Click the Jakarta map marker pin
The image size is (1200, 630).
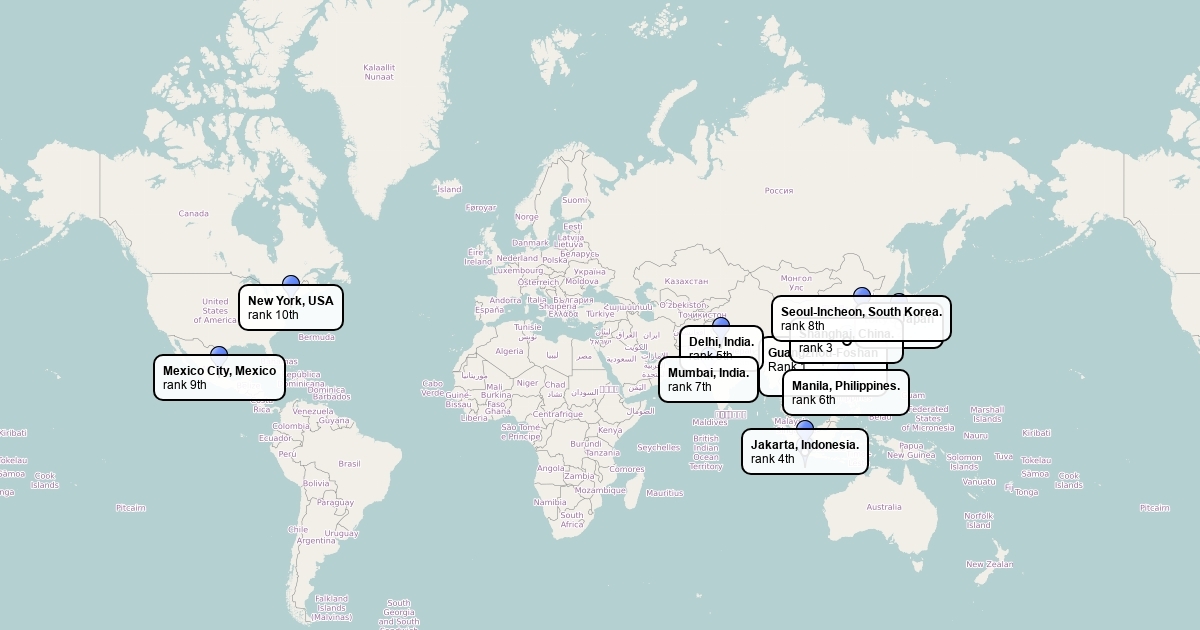click(805, 427)
